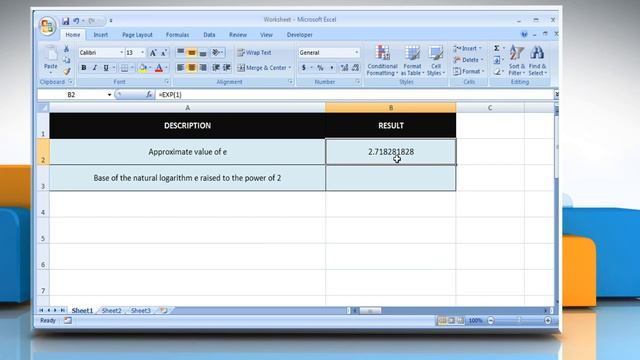640x360 pixels.
Task: Increase decimal places
Action: pos(344,68)
